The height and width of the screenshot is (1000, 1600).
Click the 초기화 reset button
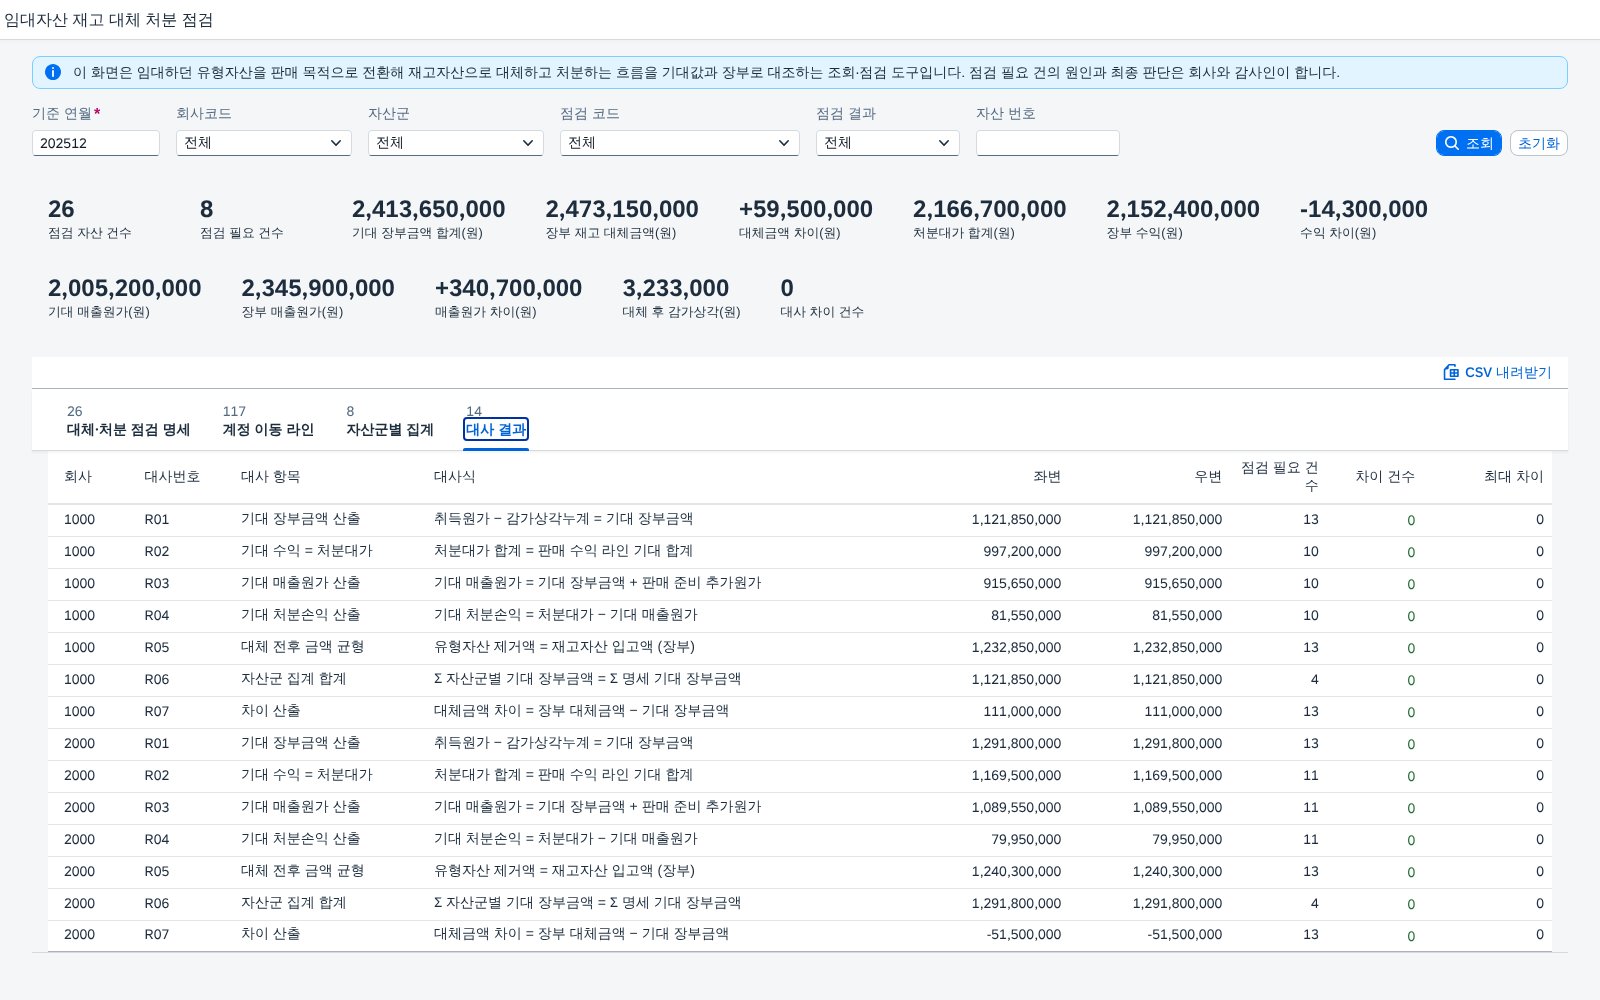point(1538,143)
